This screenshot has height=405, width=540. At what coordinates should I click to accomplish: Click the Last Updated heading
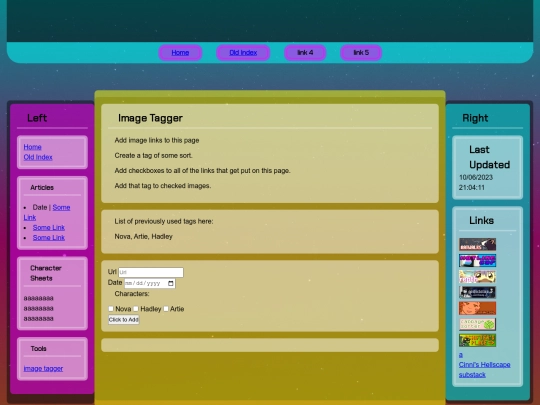[489, 157]
